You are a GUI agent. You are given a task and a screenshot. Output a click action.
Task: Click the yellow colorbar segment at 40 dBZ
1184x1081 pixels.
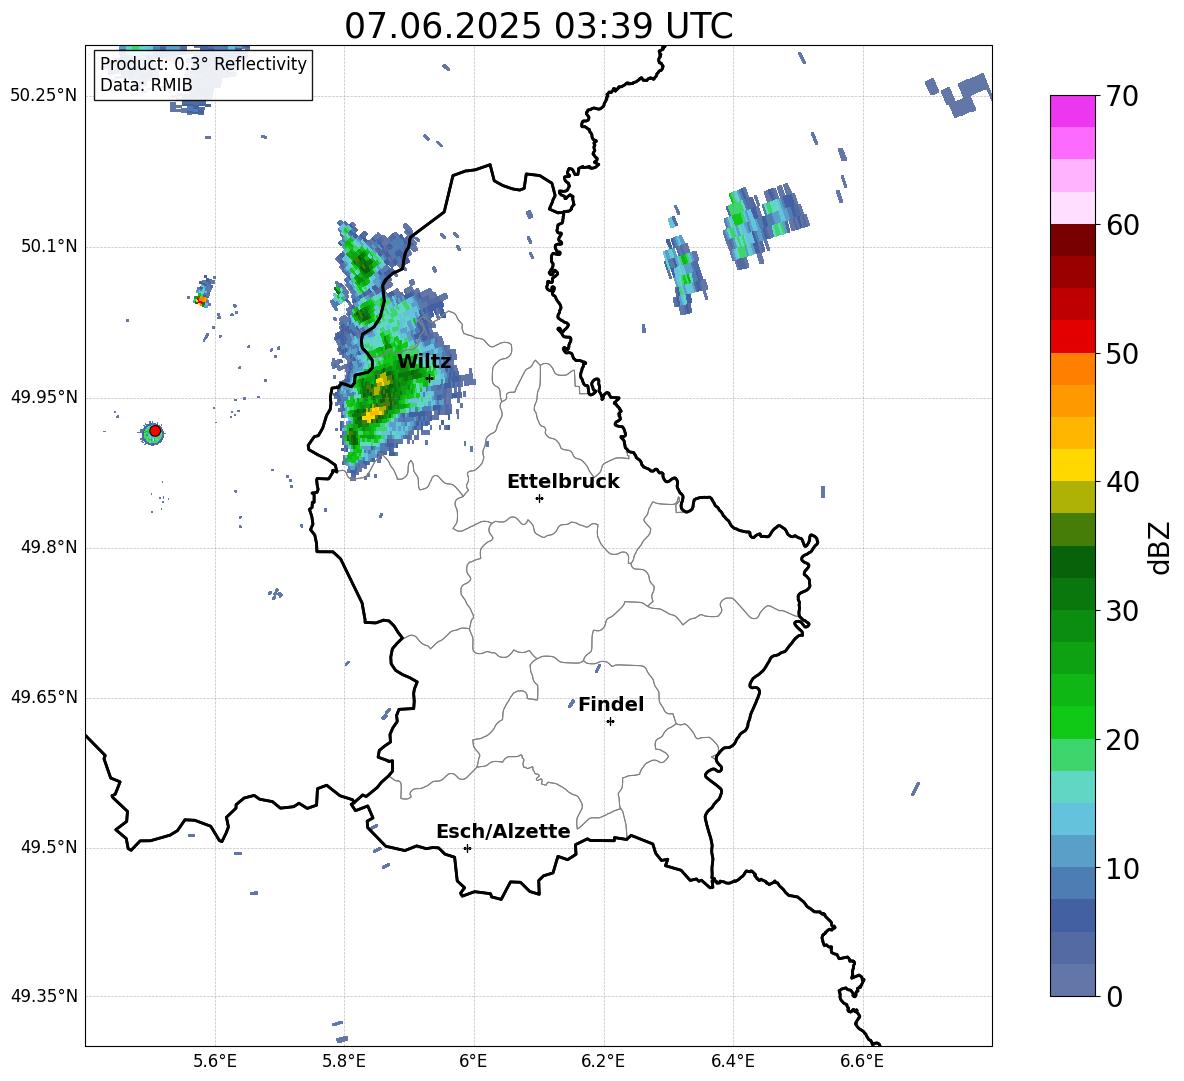pos(1072,465)
